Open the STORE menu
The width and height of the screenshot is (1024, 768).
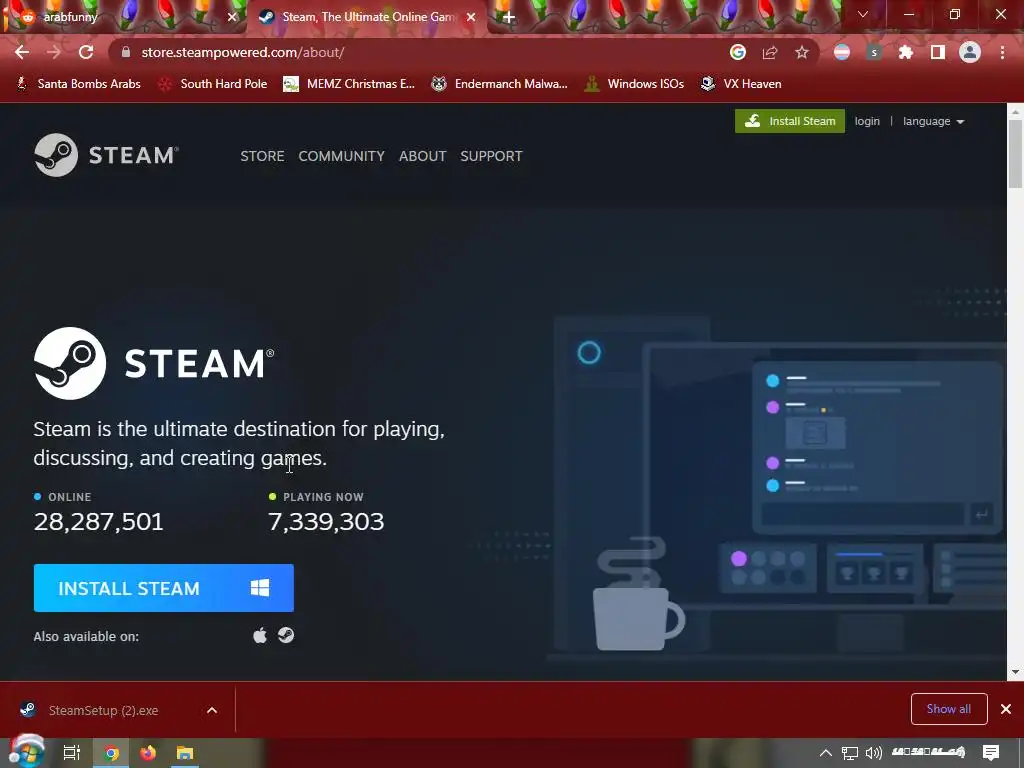[262, 156]
